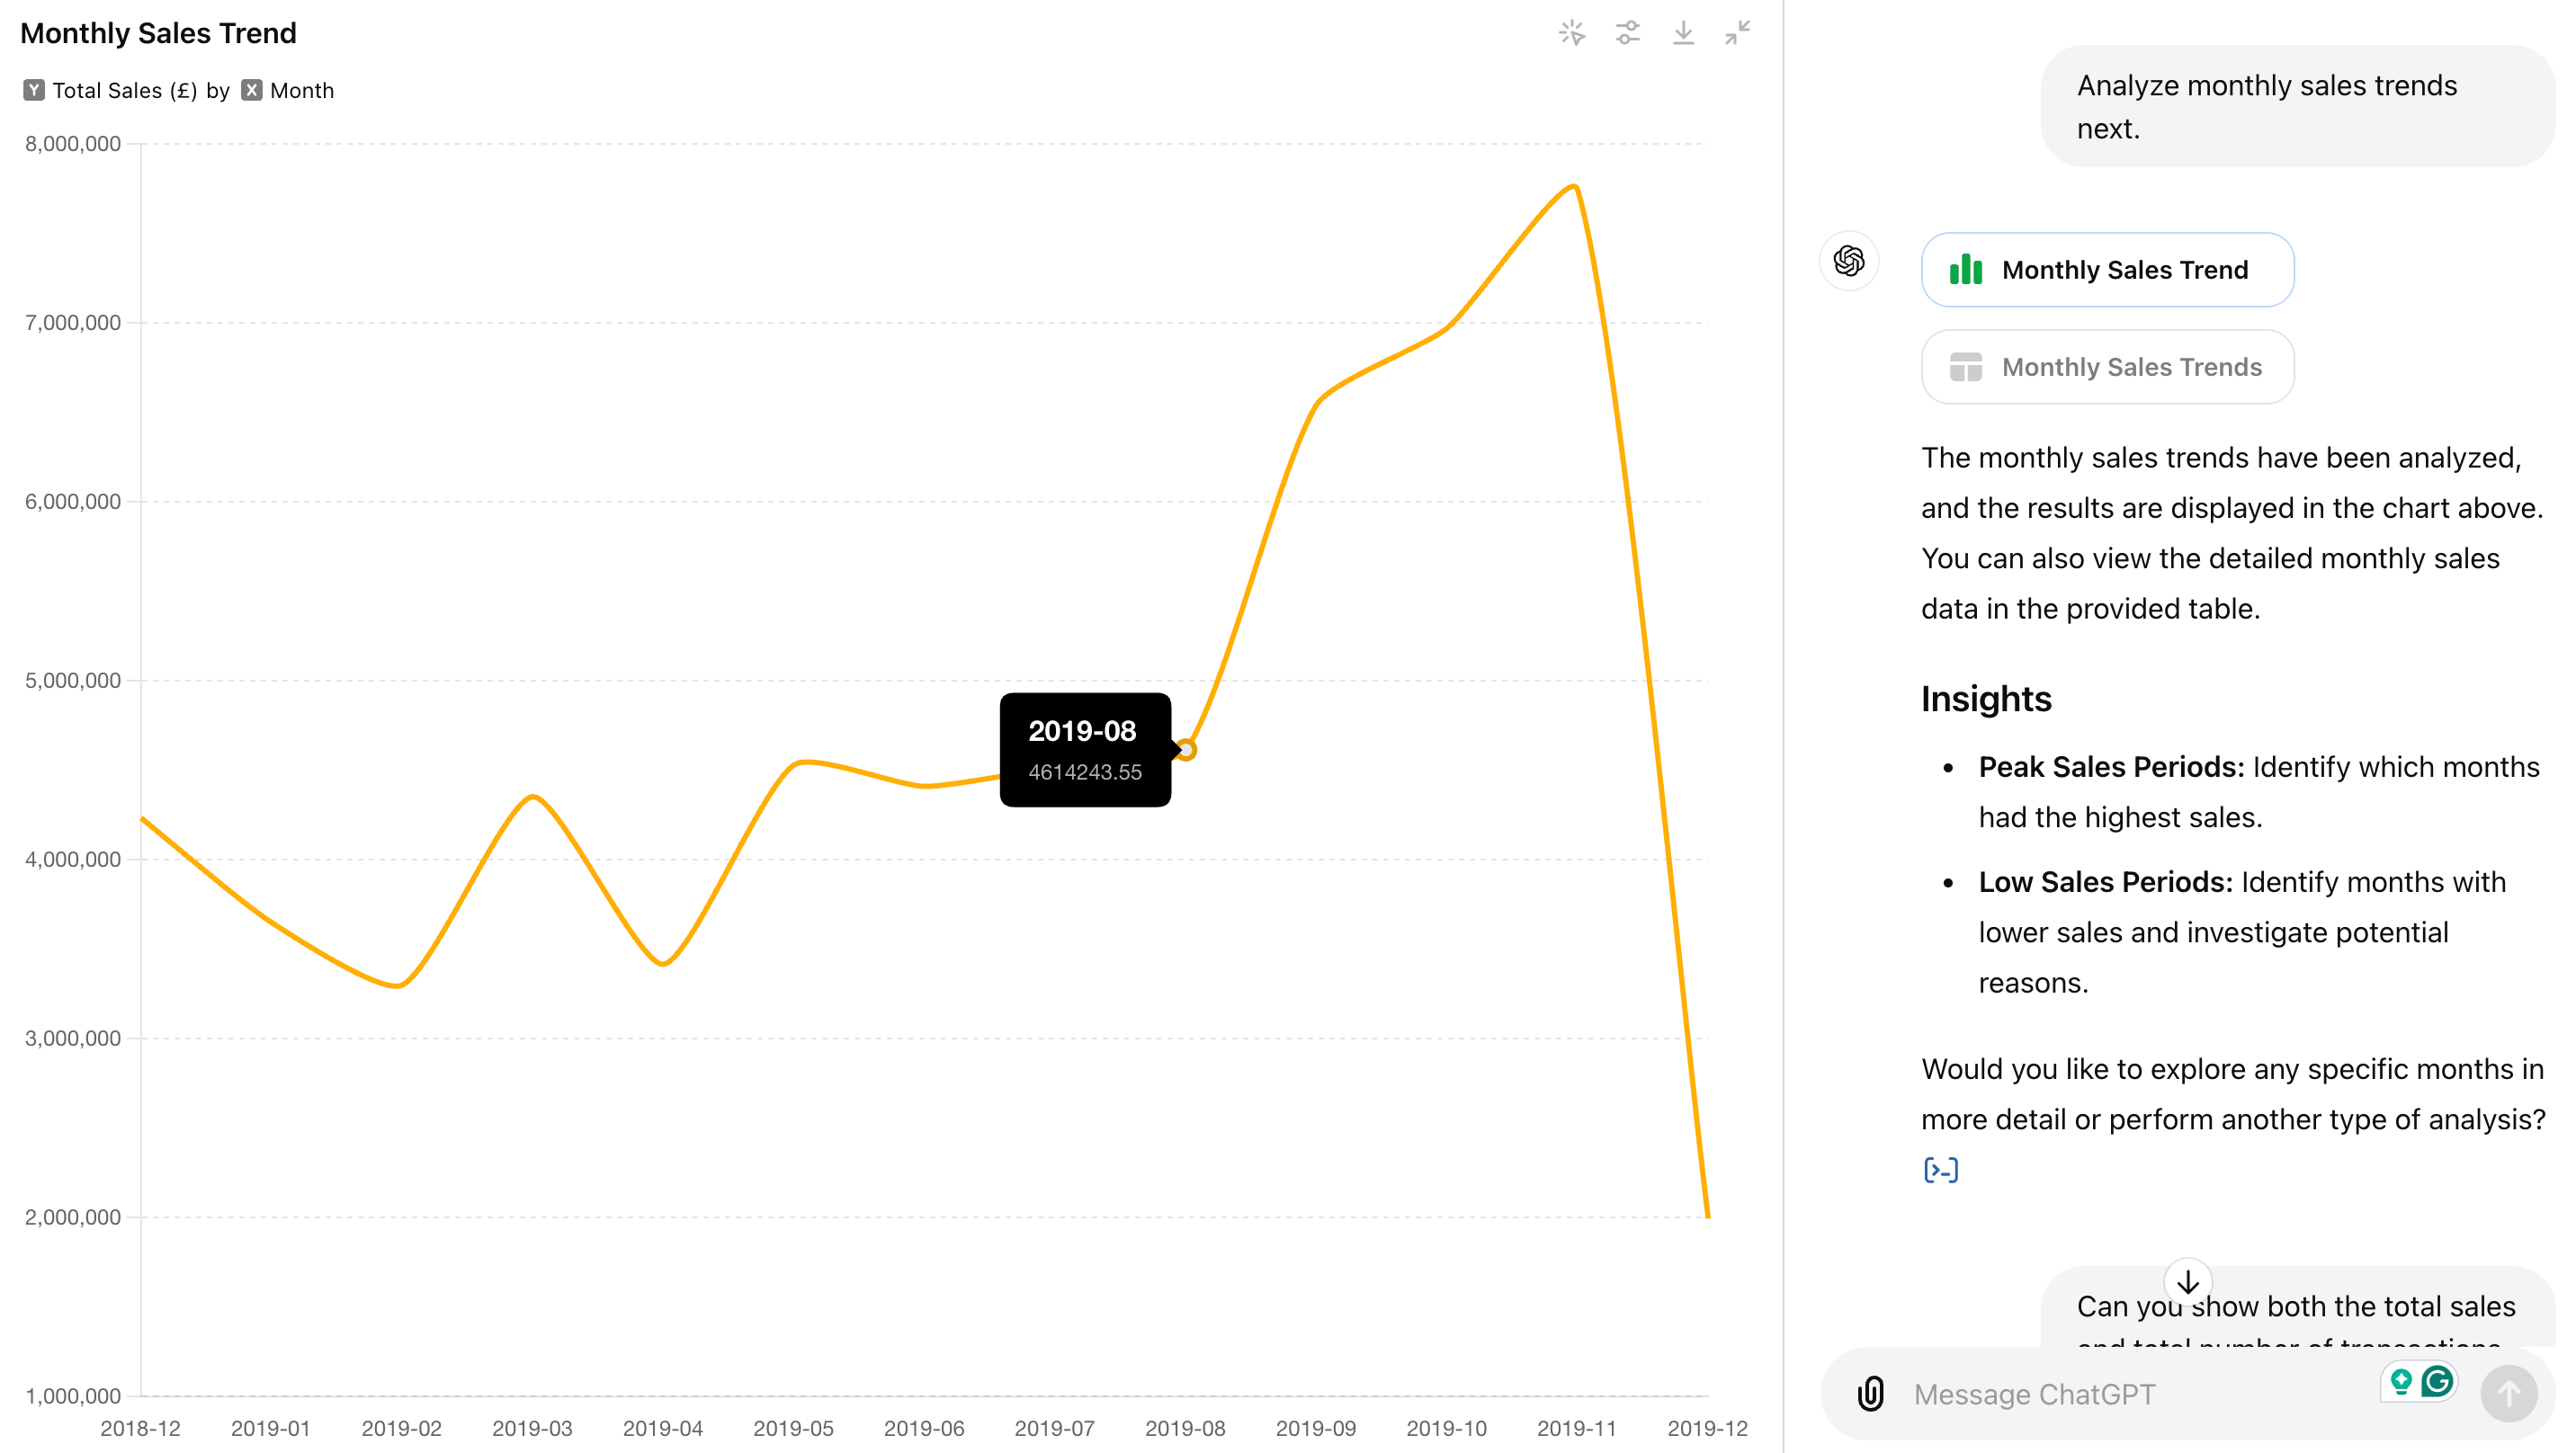Toggle the interactive chart mode sparkle icon
Viewport: 2576px width, 1453px height.
point(1572,33)
